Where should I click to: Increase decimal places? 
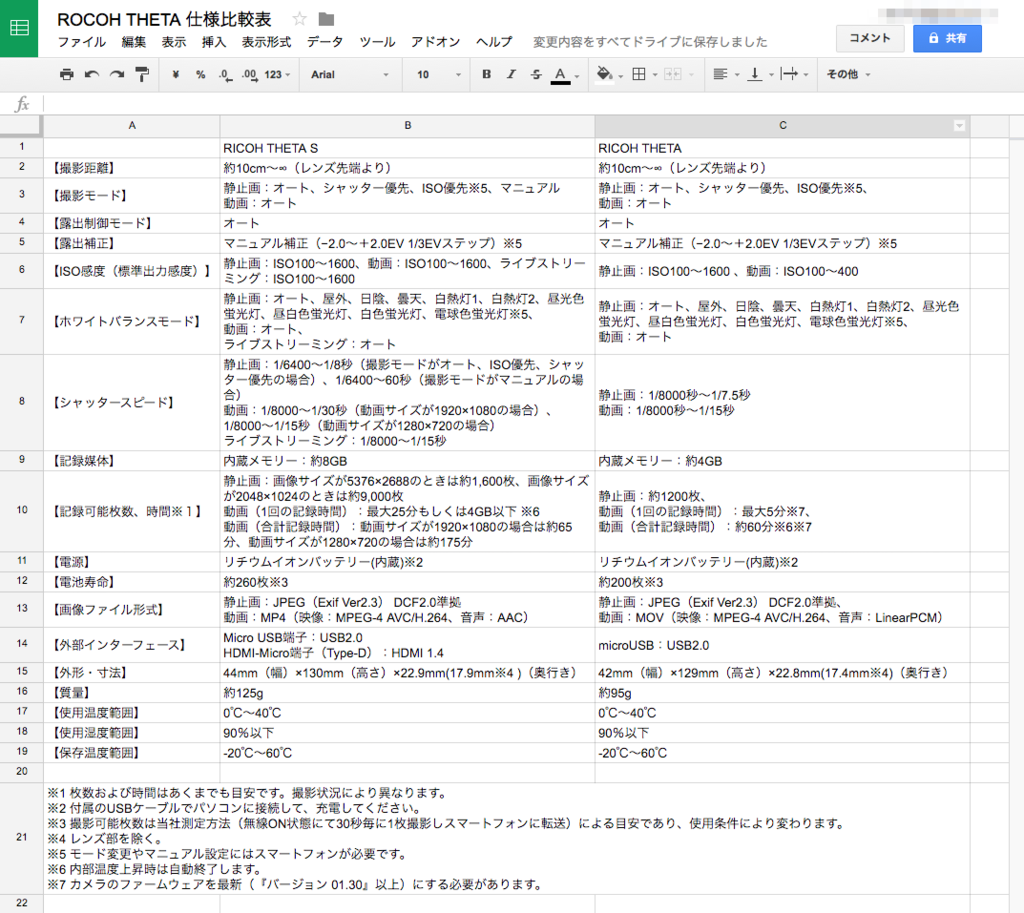(x=249, y=74)
